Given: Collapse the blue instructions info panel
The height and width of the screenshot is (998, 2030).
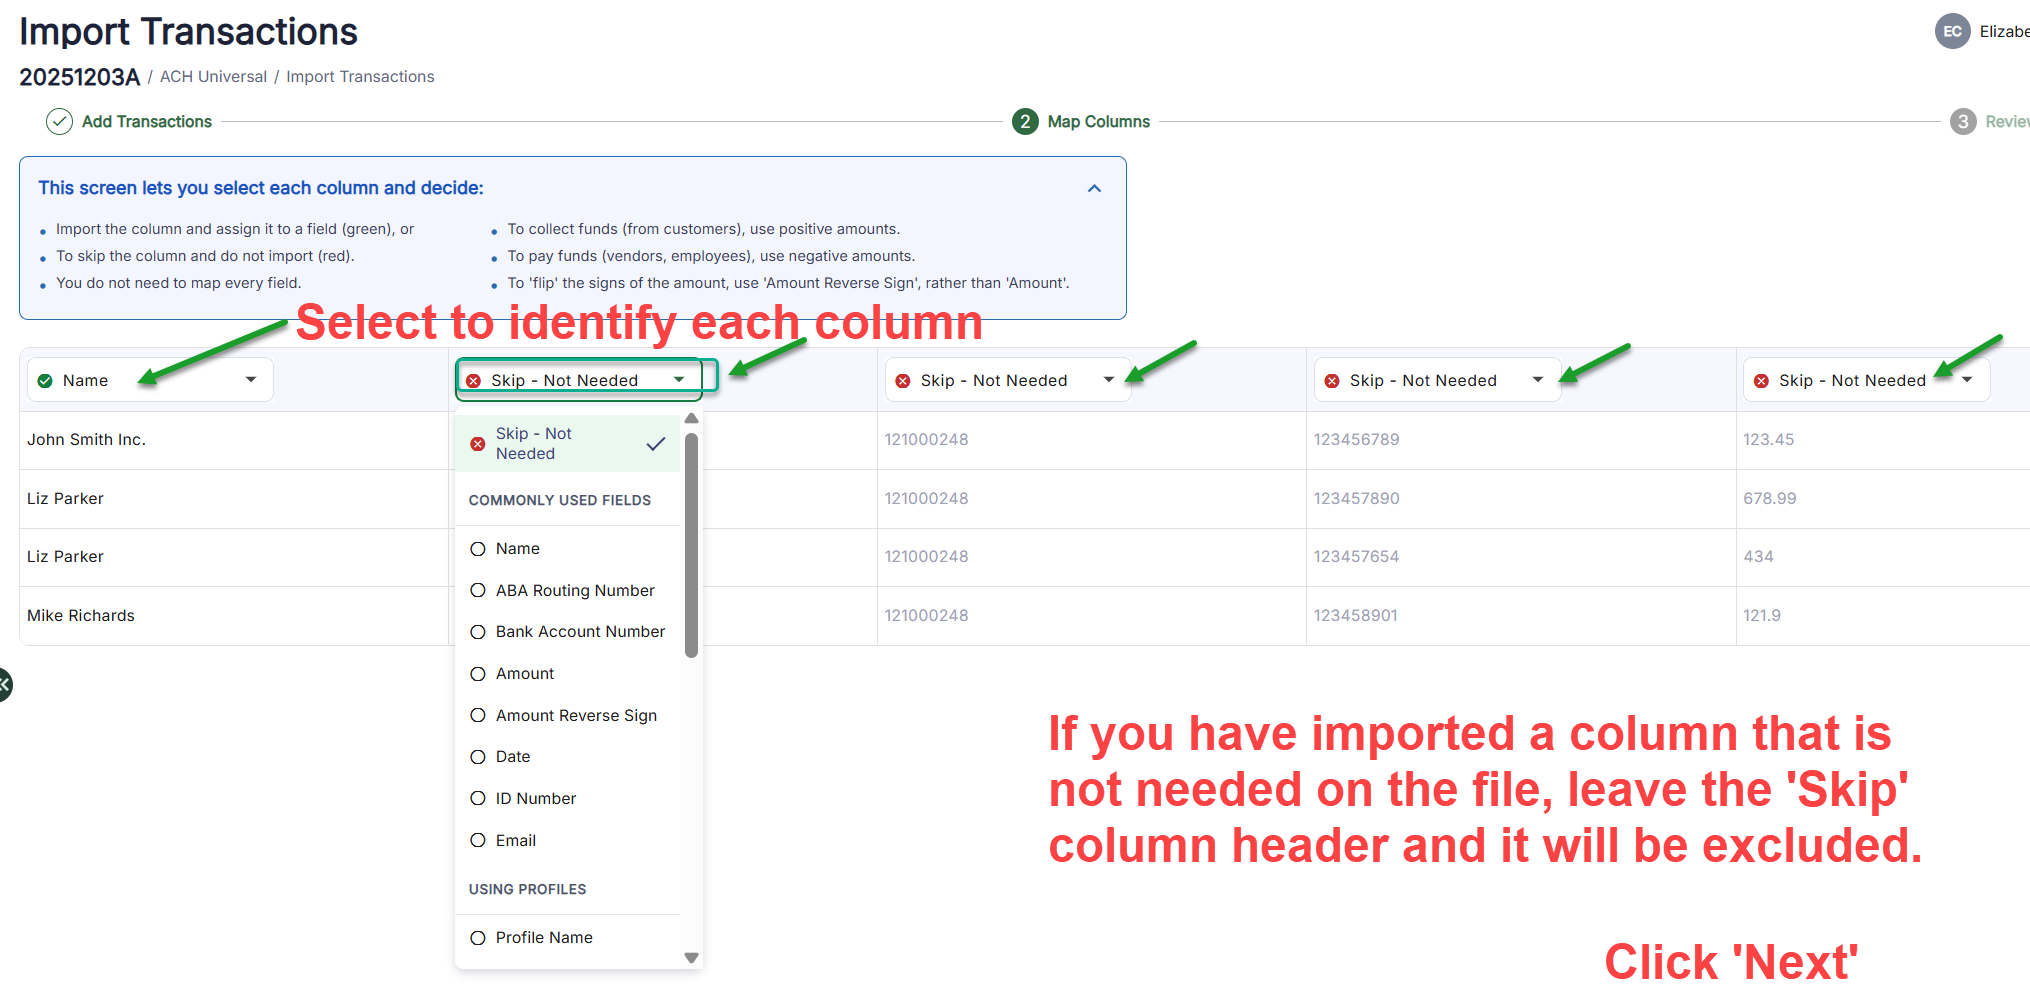Looking at the screenshot, I should click(x=1094, y=188).
